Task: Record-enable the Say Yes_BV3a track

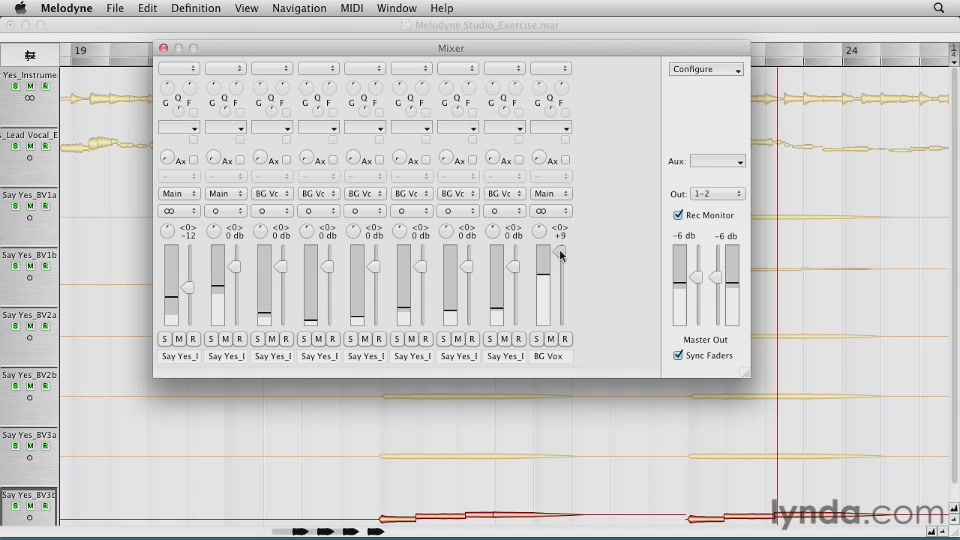Action: pos(45,446)
